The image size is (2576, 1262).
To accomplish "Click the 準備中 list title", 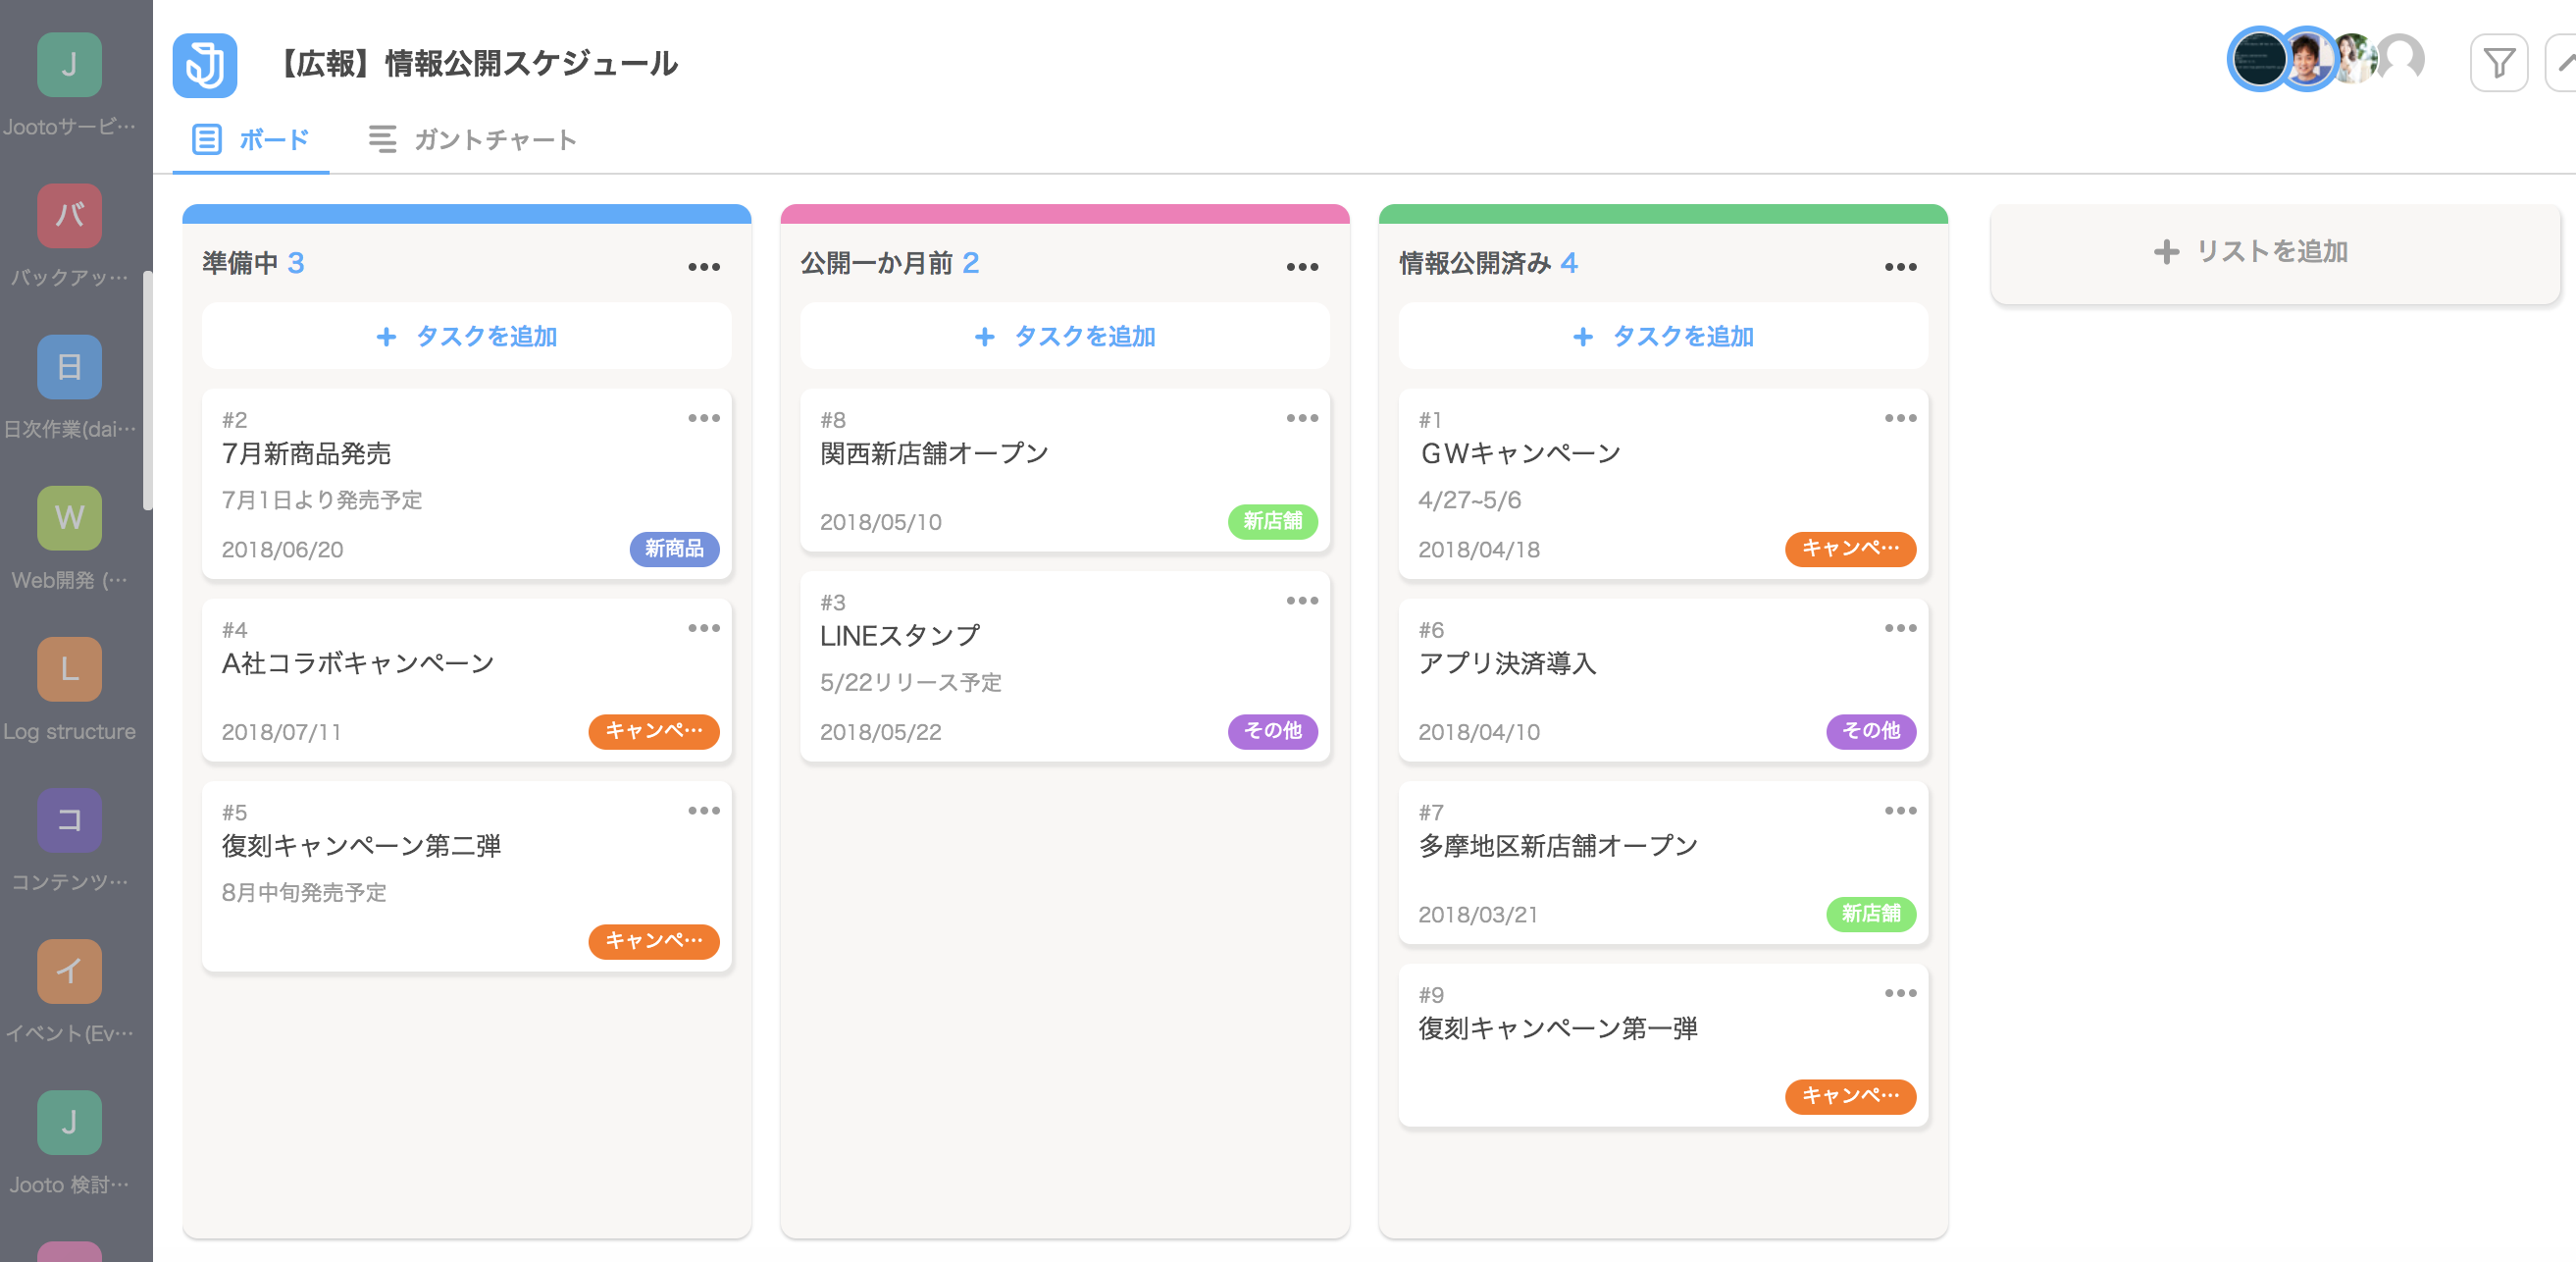I will point(240,263).
